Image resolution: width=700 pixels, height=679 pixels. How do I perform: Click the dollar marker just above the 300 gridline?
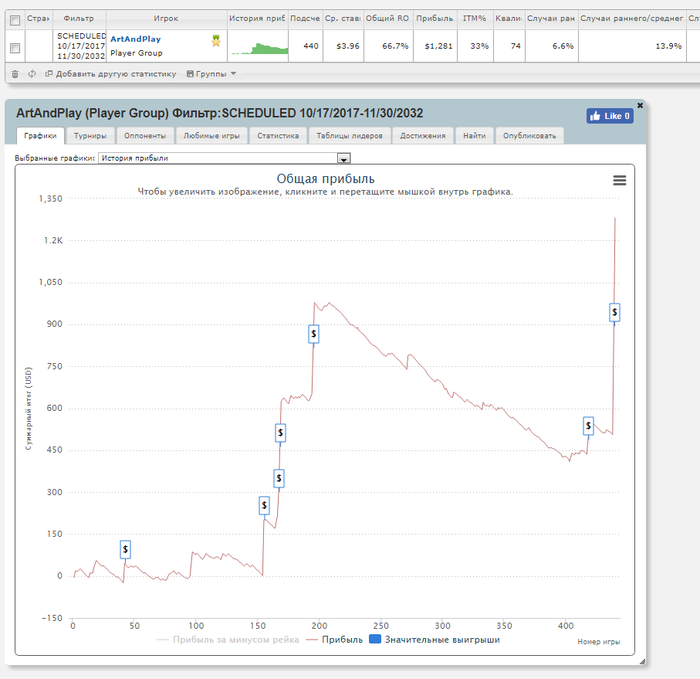coord(279,479)
